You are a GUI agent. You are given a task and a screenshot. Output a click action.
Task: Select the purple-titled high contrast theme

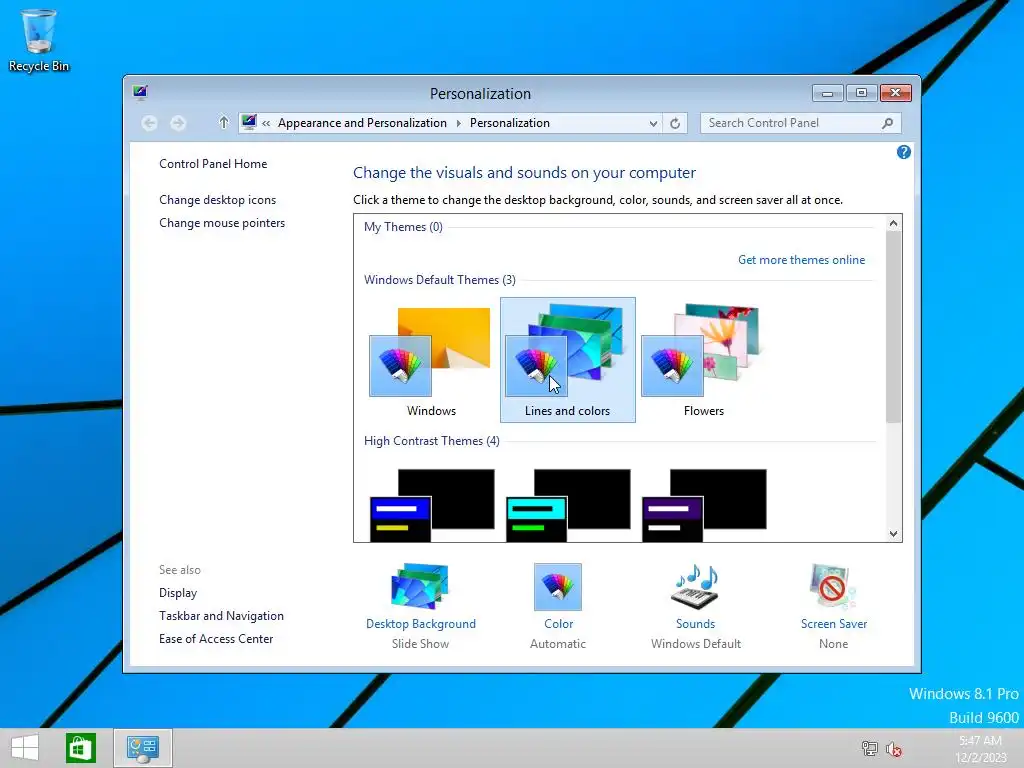point(704,505)
